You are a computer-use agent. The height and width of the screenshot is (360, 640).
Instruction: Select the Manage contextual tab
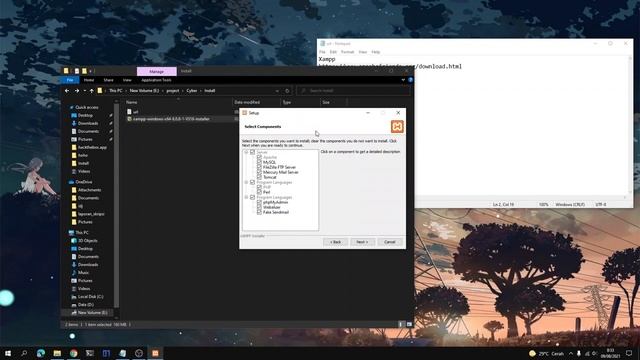156,71
